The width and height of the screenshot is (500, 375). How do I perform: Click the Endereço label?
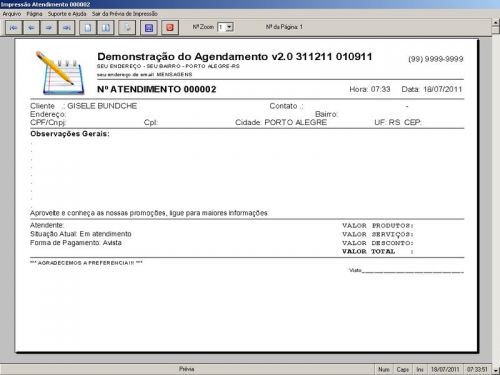pyautogui.click(x=48, y=114)
